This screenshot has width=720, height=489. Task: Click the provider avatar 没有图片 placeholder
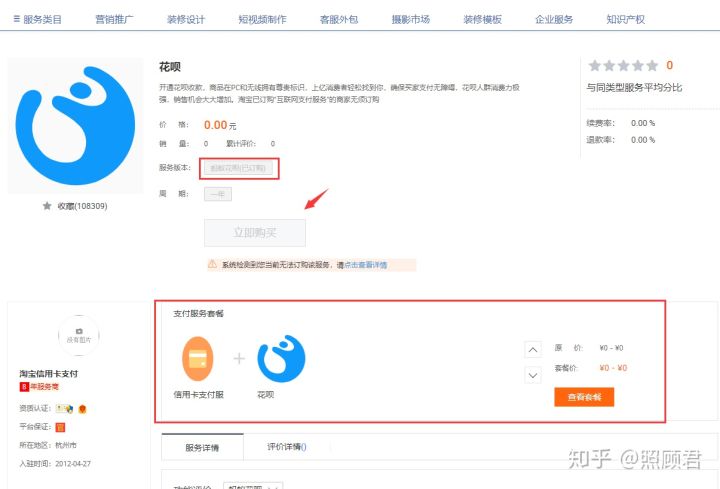(x=79, y=336)
